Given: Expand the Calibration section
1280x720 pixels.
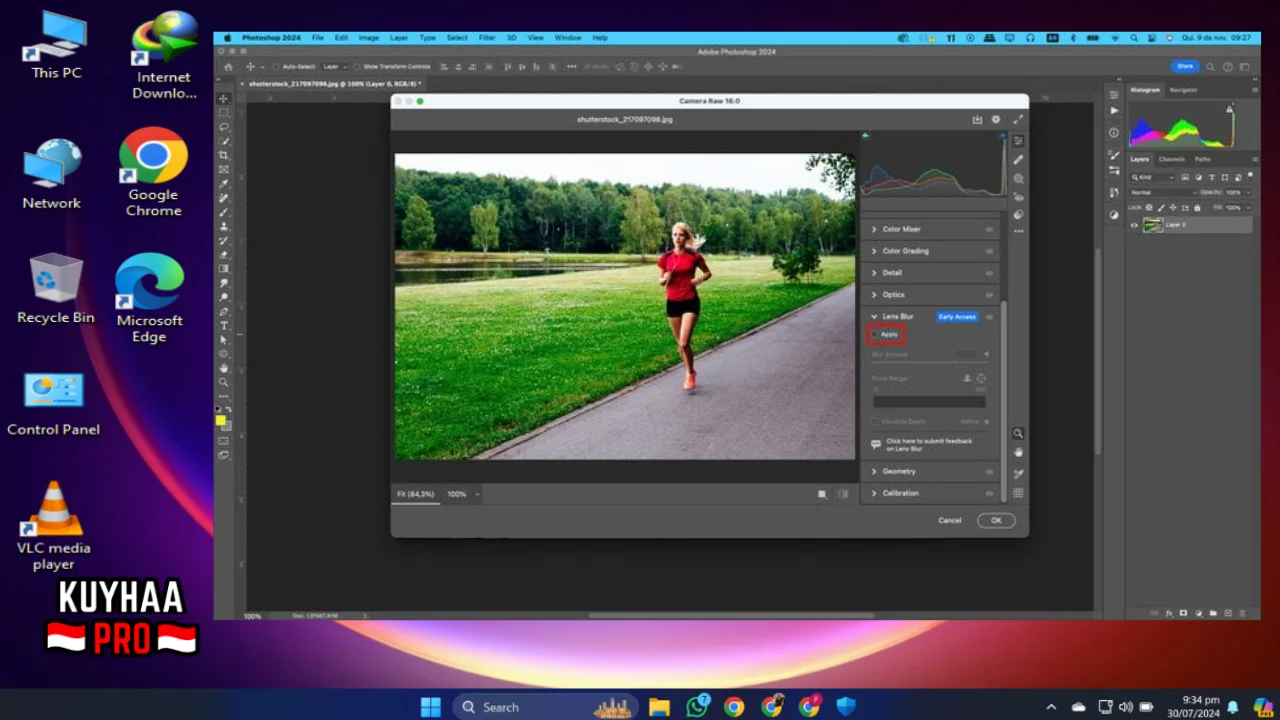Looking at the screenshot, I should point(874,493).
